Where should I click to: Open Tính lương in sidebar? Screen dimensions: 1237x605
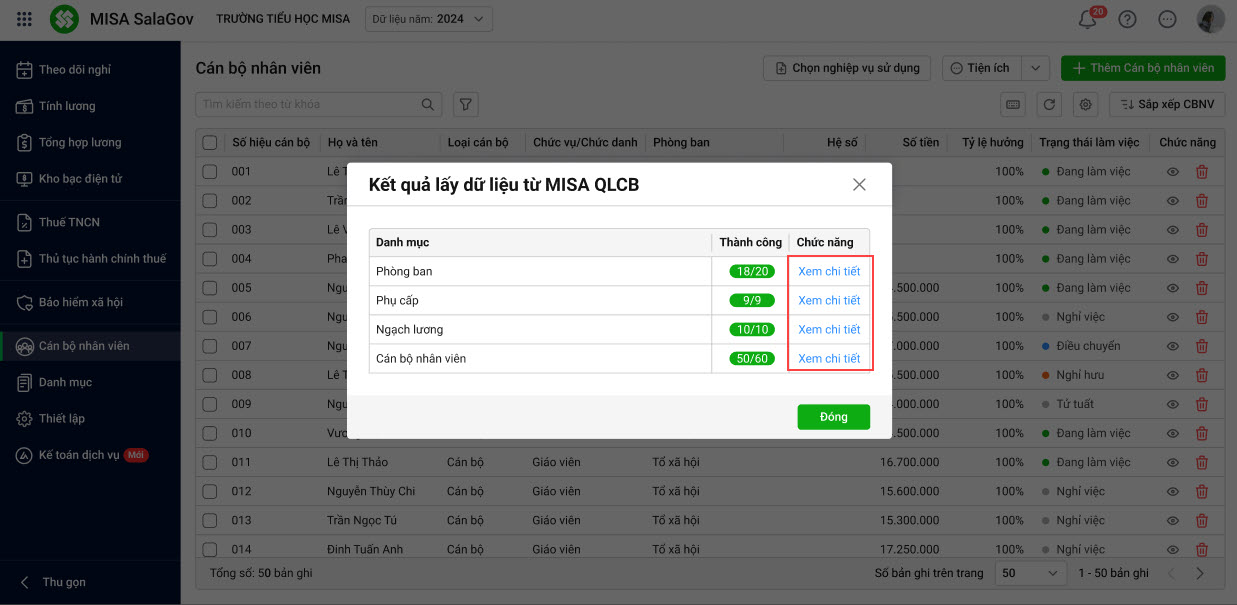tap(90, 106)
